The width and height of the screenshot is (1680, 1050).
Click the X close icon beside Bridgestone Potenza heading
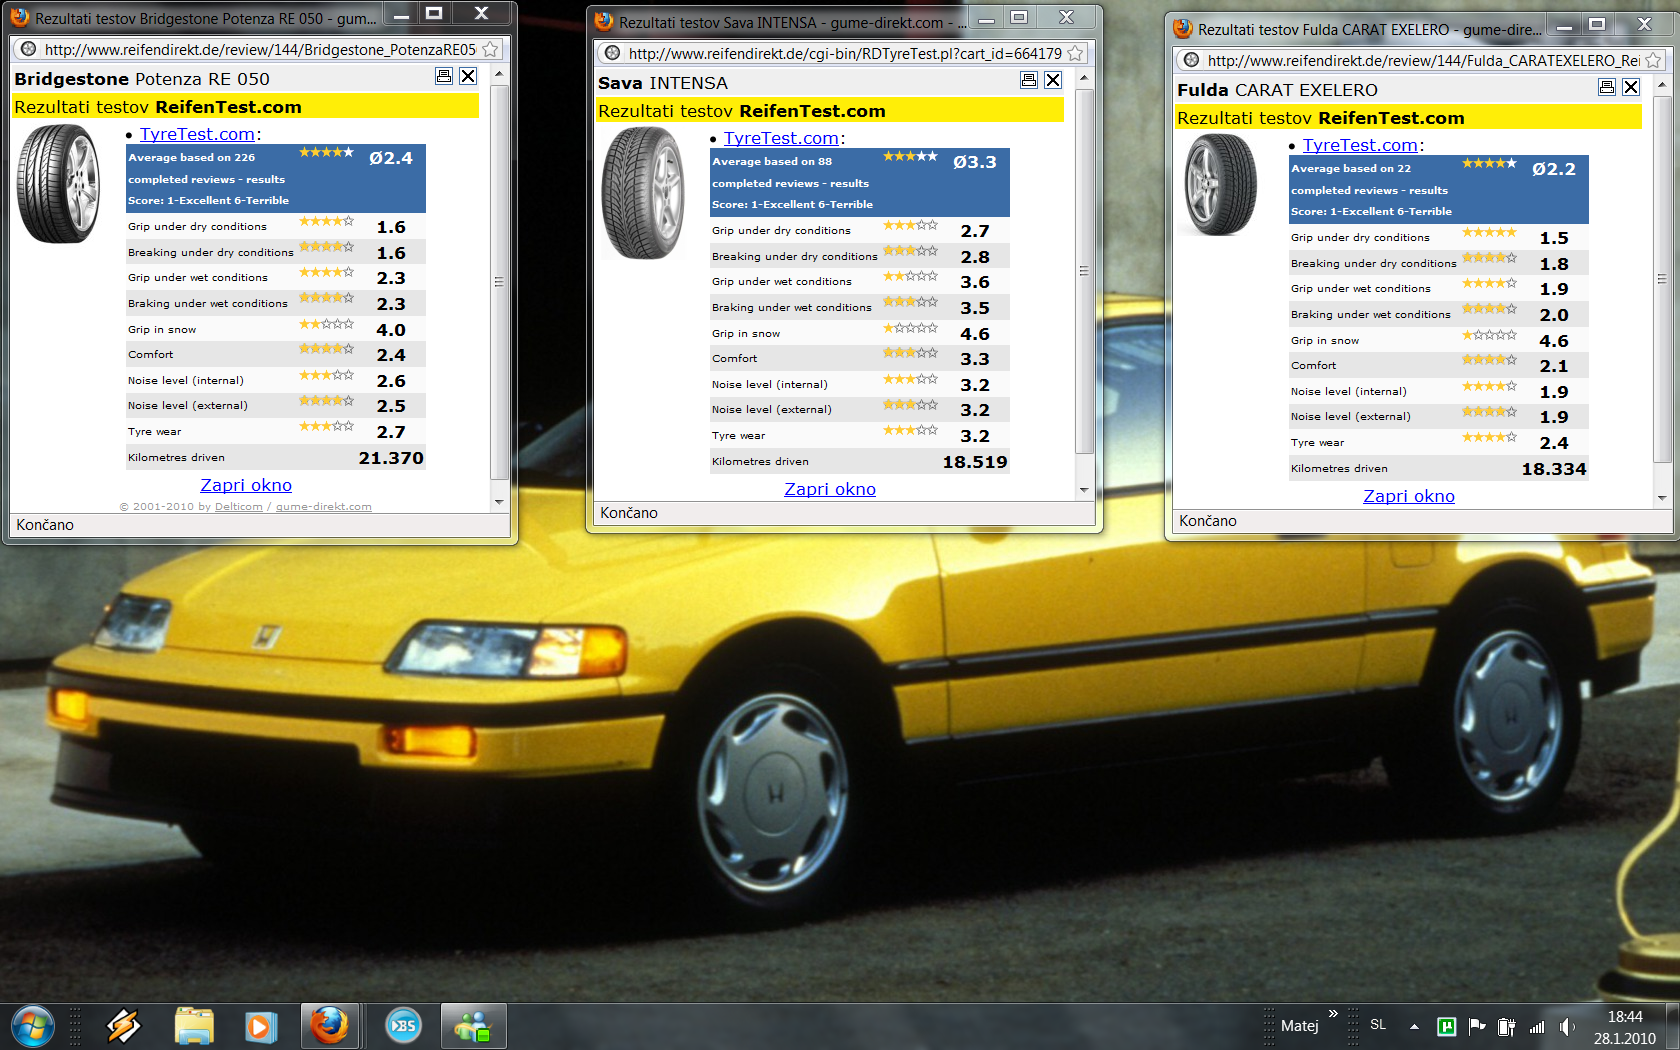tap(468, 76)
